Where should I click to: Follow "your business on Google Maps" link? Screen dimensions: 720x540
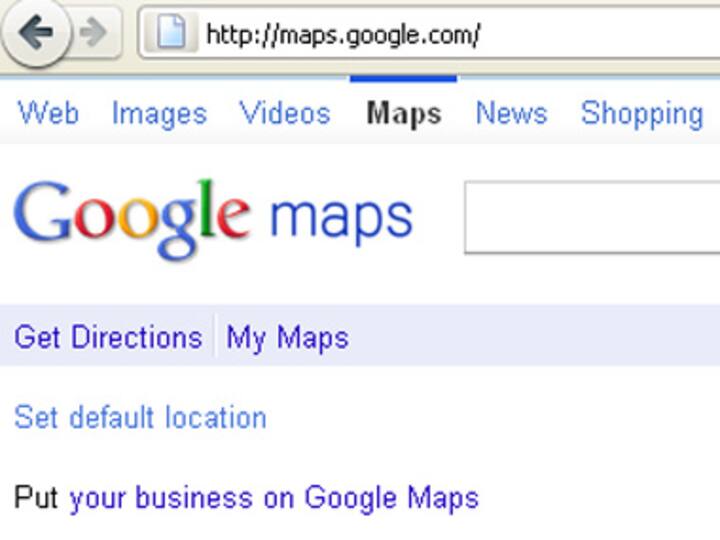point(274,497)
